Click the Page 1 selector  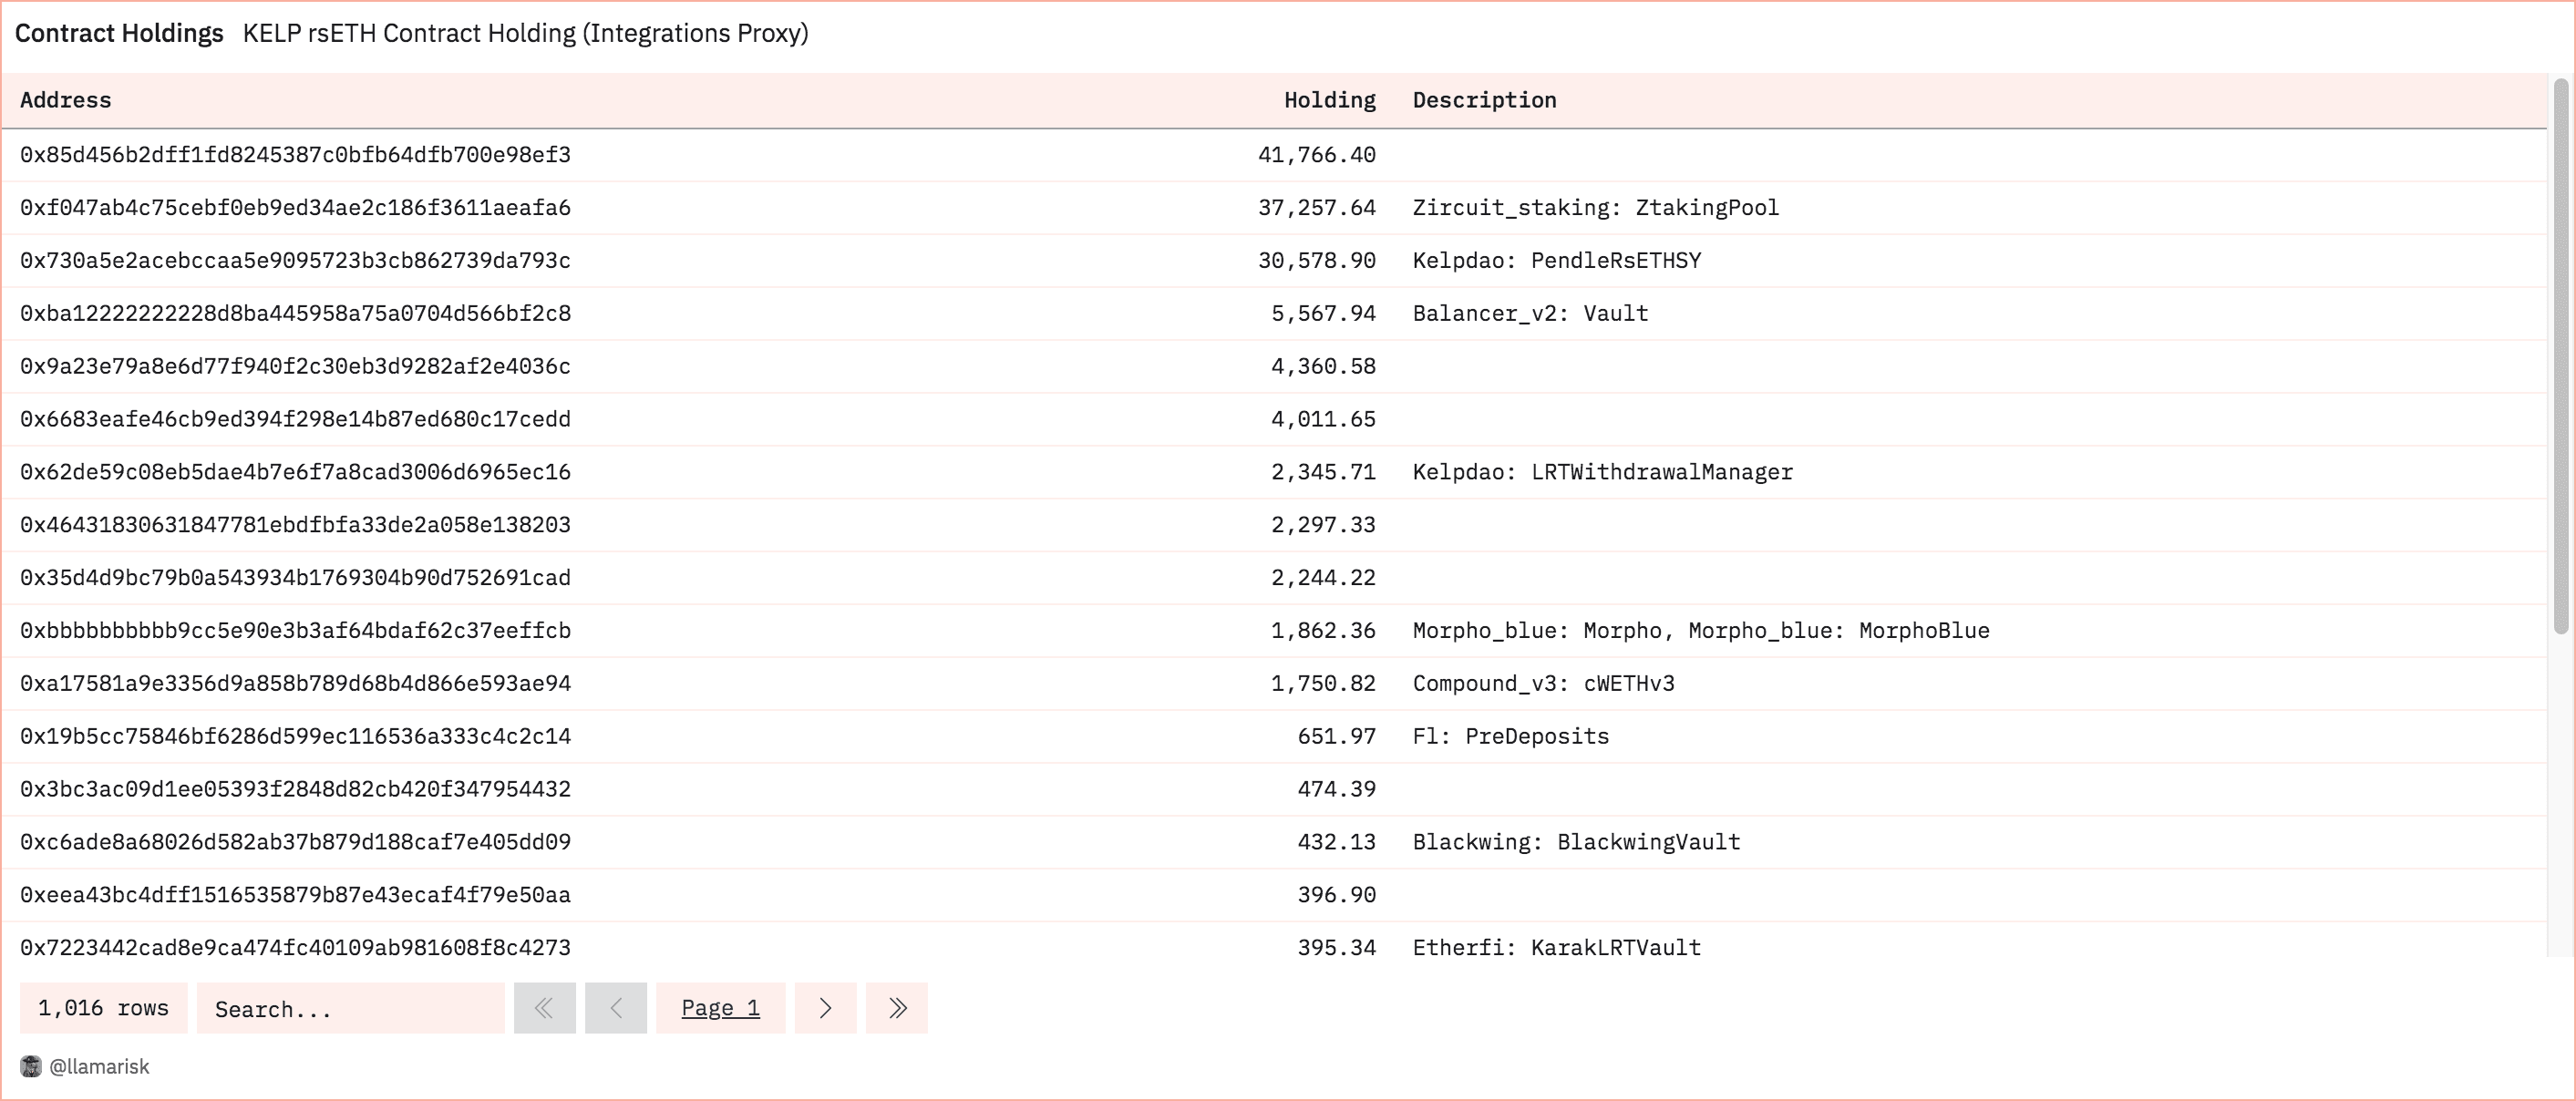(x=720, y=1008)
